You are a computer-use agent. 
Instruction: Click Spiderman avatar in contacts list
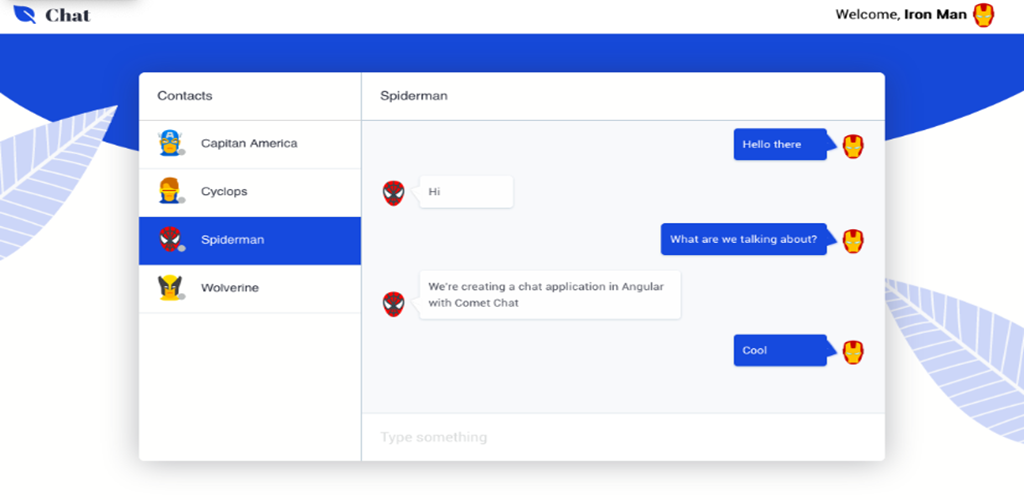pos(170,239)
